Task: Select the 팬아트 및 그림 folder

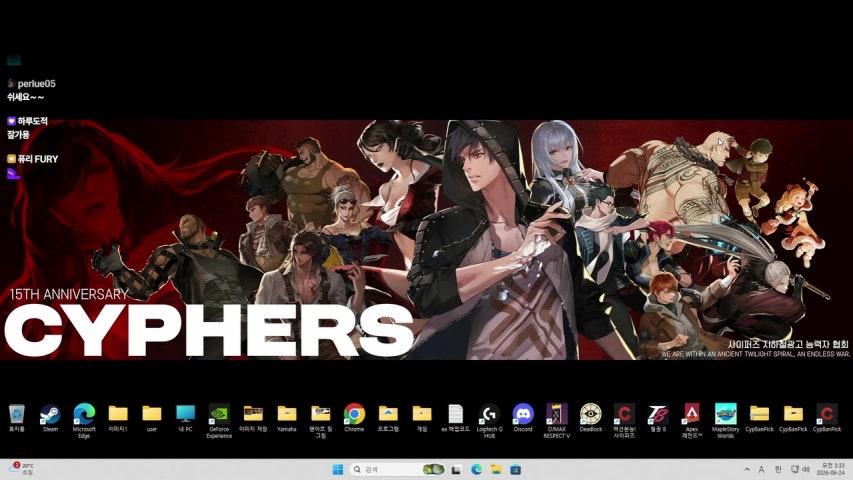Action: [320, 421]
